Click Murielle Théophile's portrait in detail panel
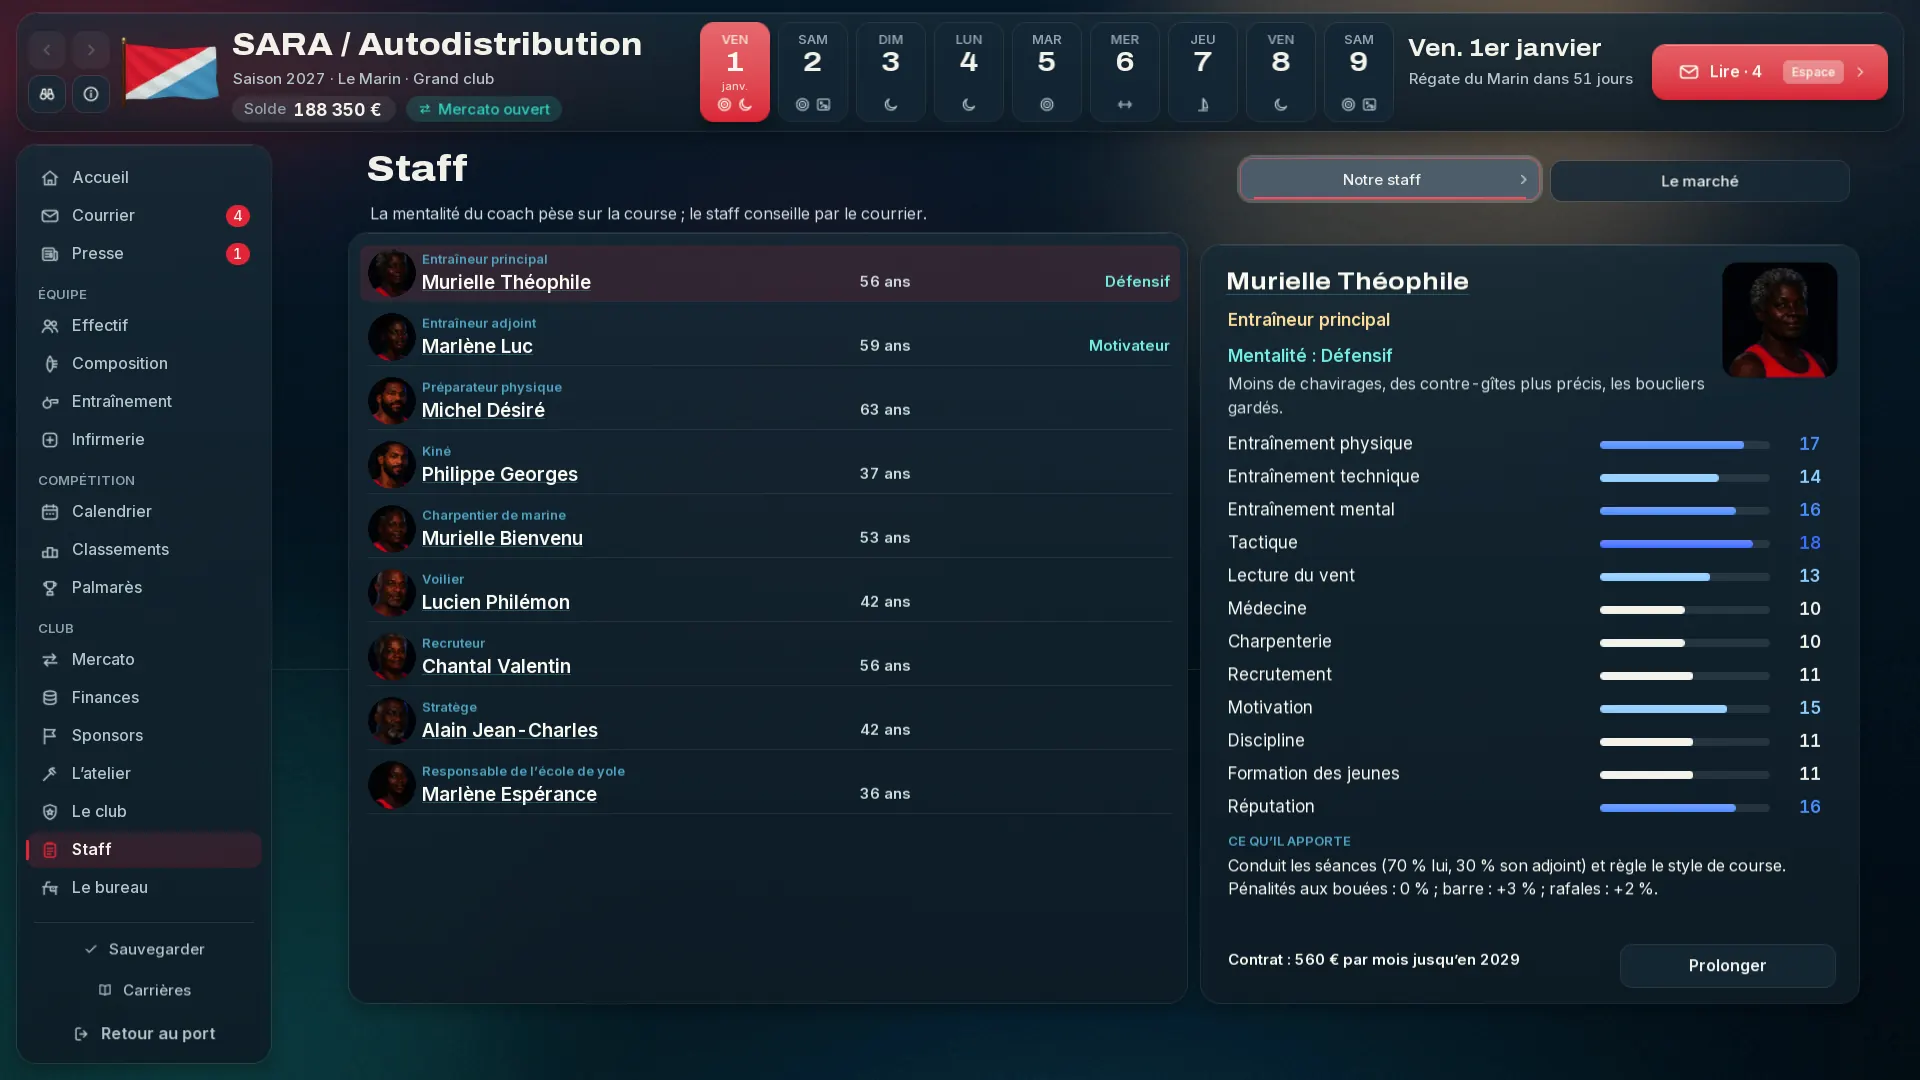Image resolution: width=1920 pixels, height=1080 pixels. (1779, 320)
